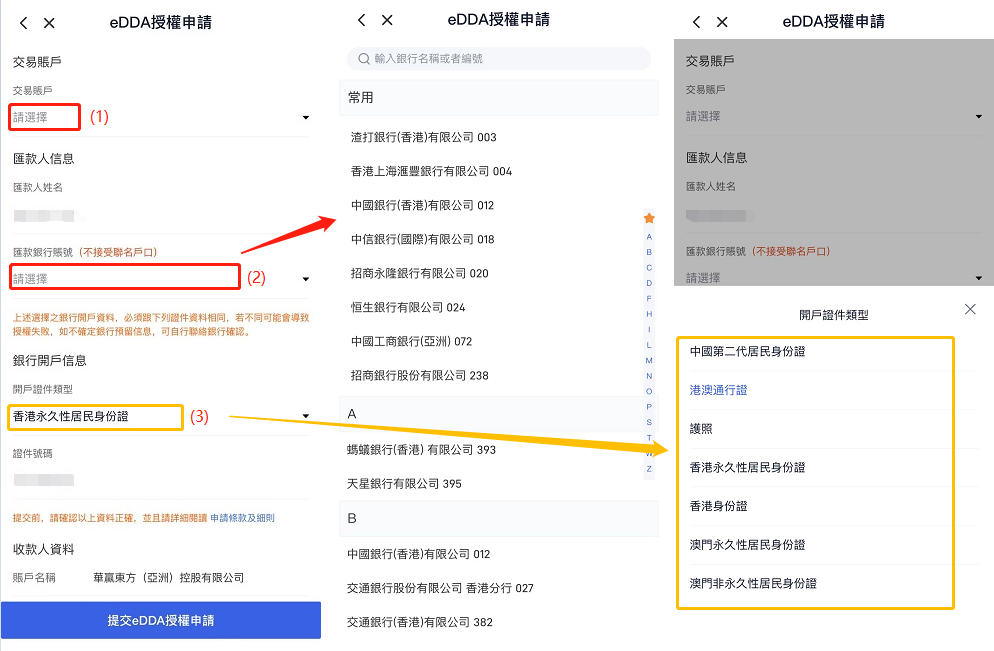Tap back arrow on the bank list screen
Image resolution: width=994 pixels, height=651 pixels.
click(361, 20)
